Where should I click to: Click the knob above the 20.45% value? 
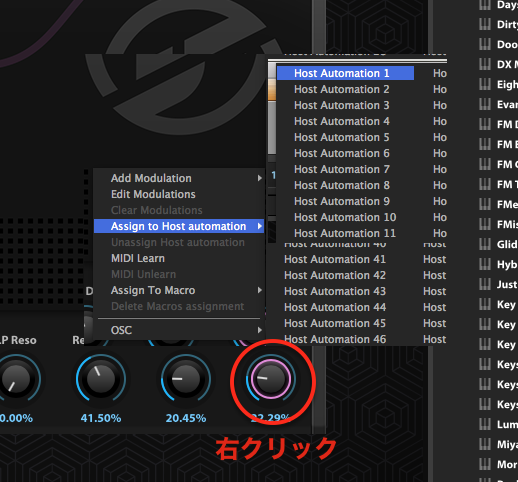pos(186,379)
